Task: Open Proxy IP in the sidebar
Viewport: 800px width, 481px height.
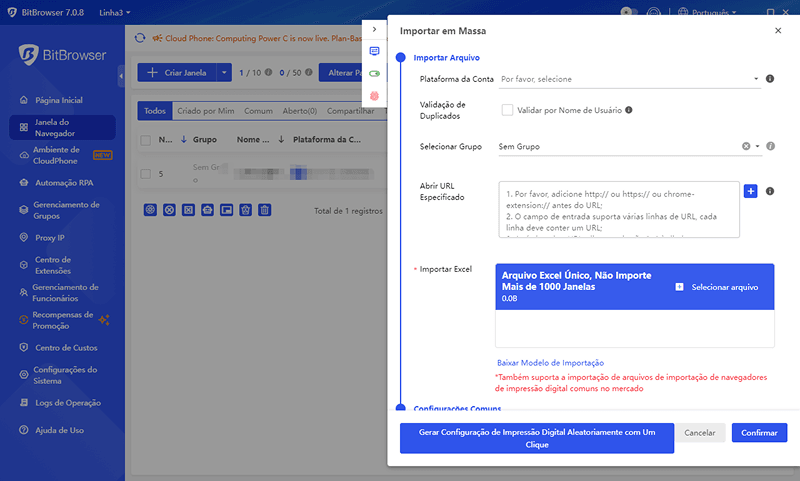Action: click(x=49, y=238)
